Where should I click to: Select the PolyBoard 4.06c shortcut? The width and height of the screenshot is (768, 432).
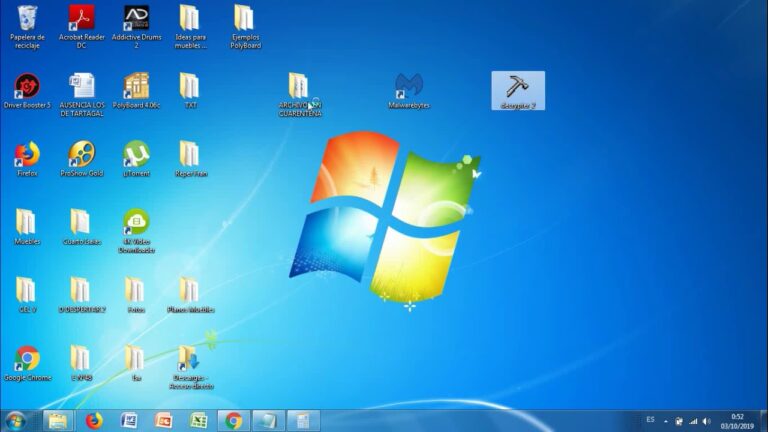pos(136,91)
